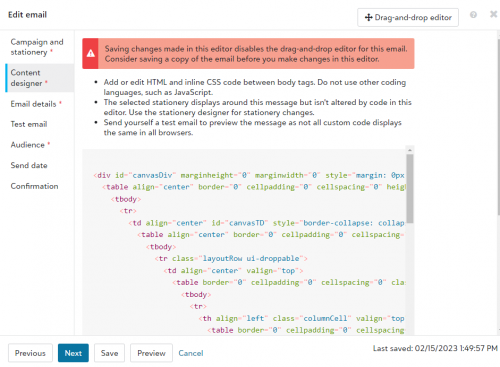The image size is (500, 367).
Task: Open the Send date step
Action: coord(29,165)
